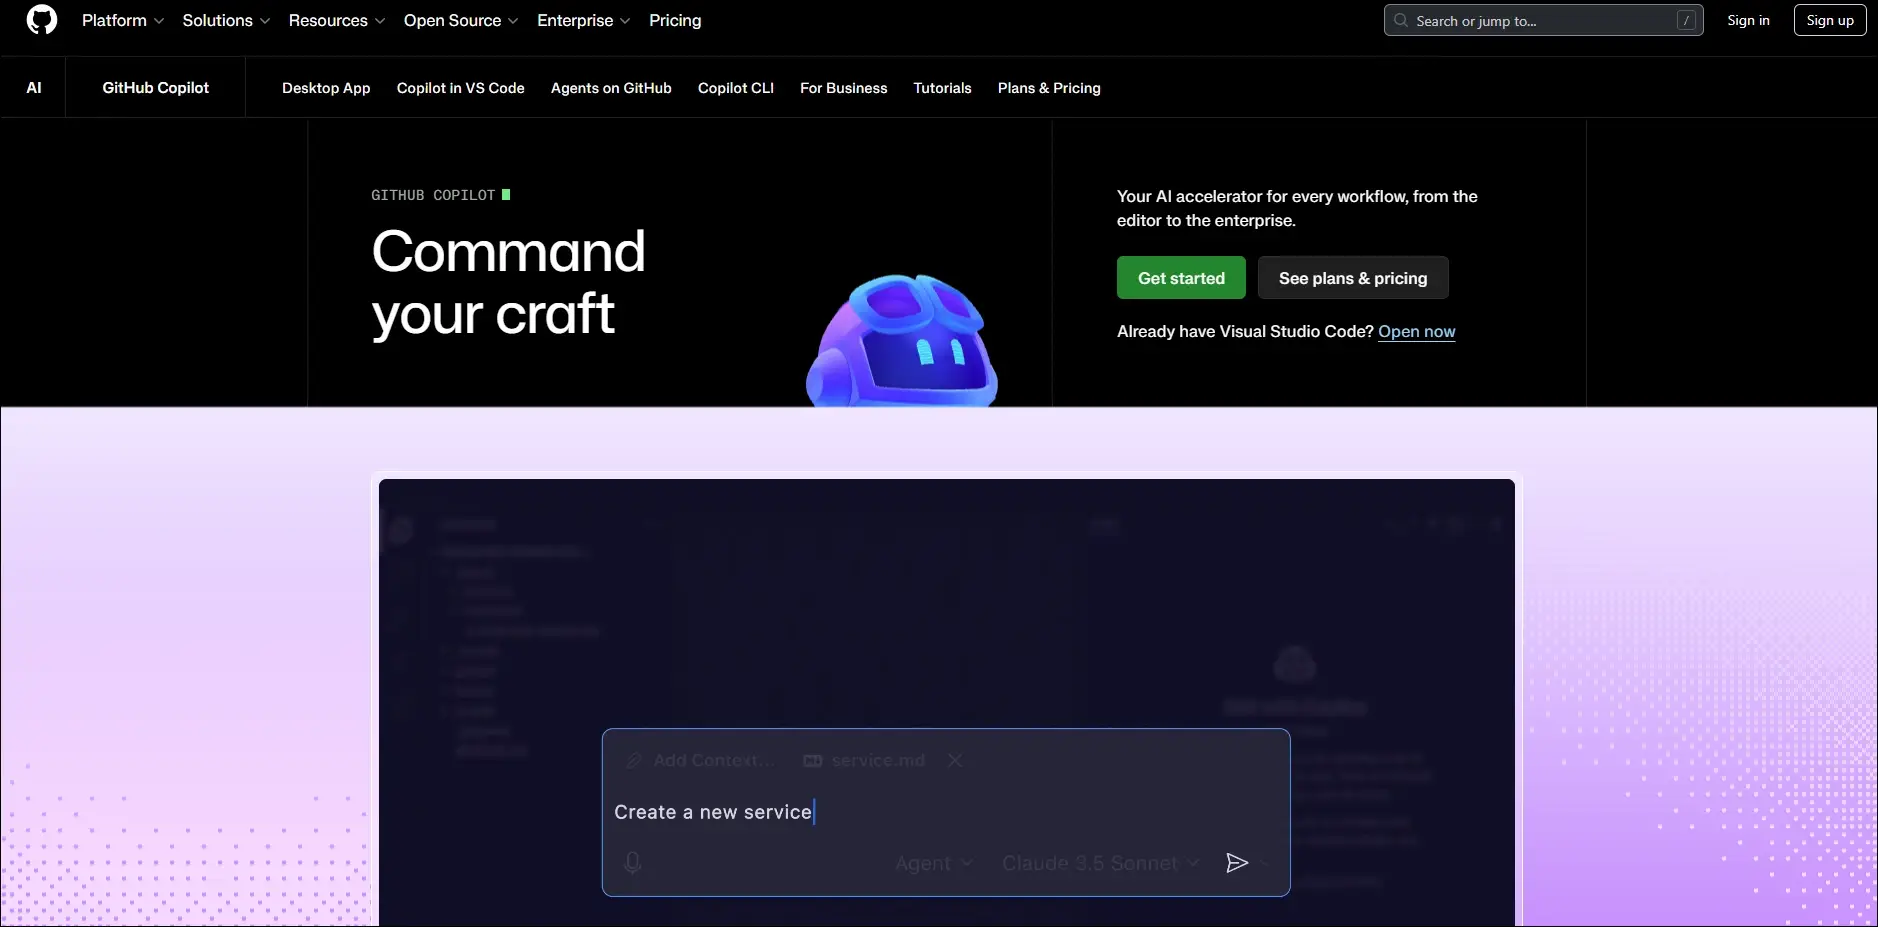Expand the Solutions dropdown

(226, 20)
